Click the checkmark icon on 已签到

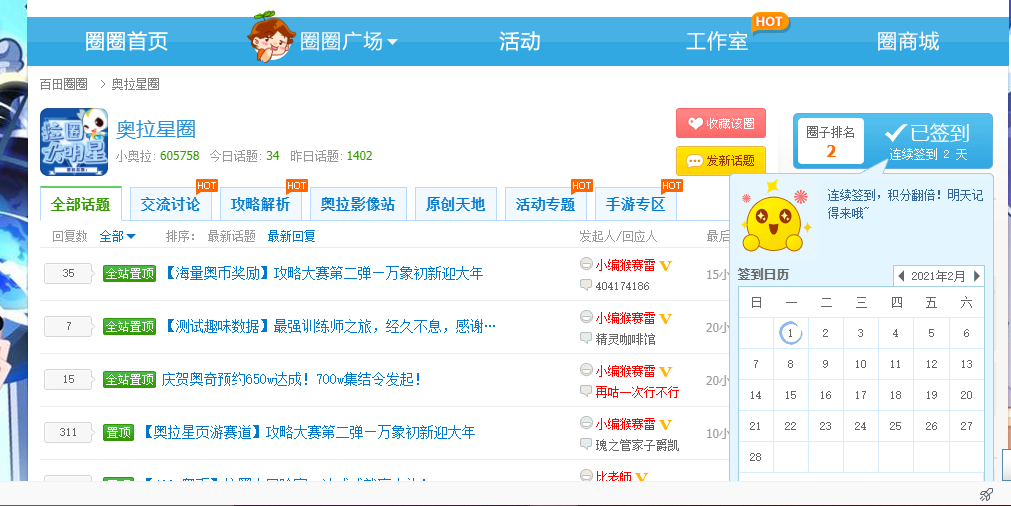click(895, 133)
